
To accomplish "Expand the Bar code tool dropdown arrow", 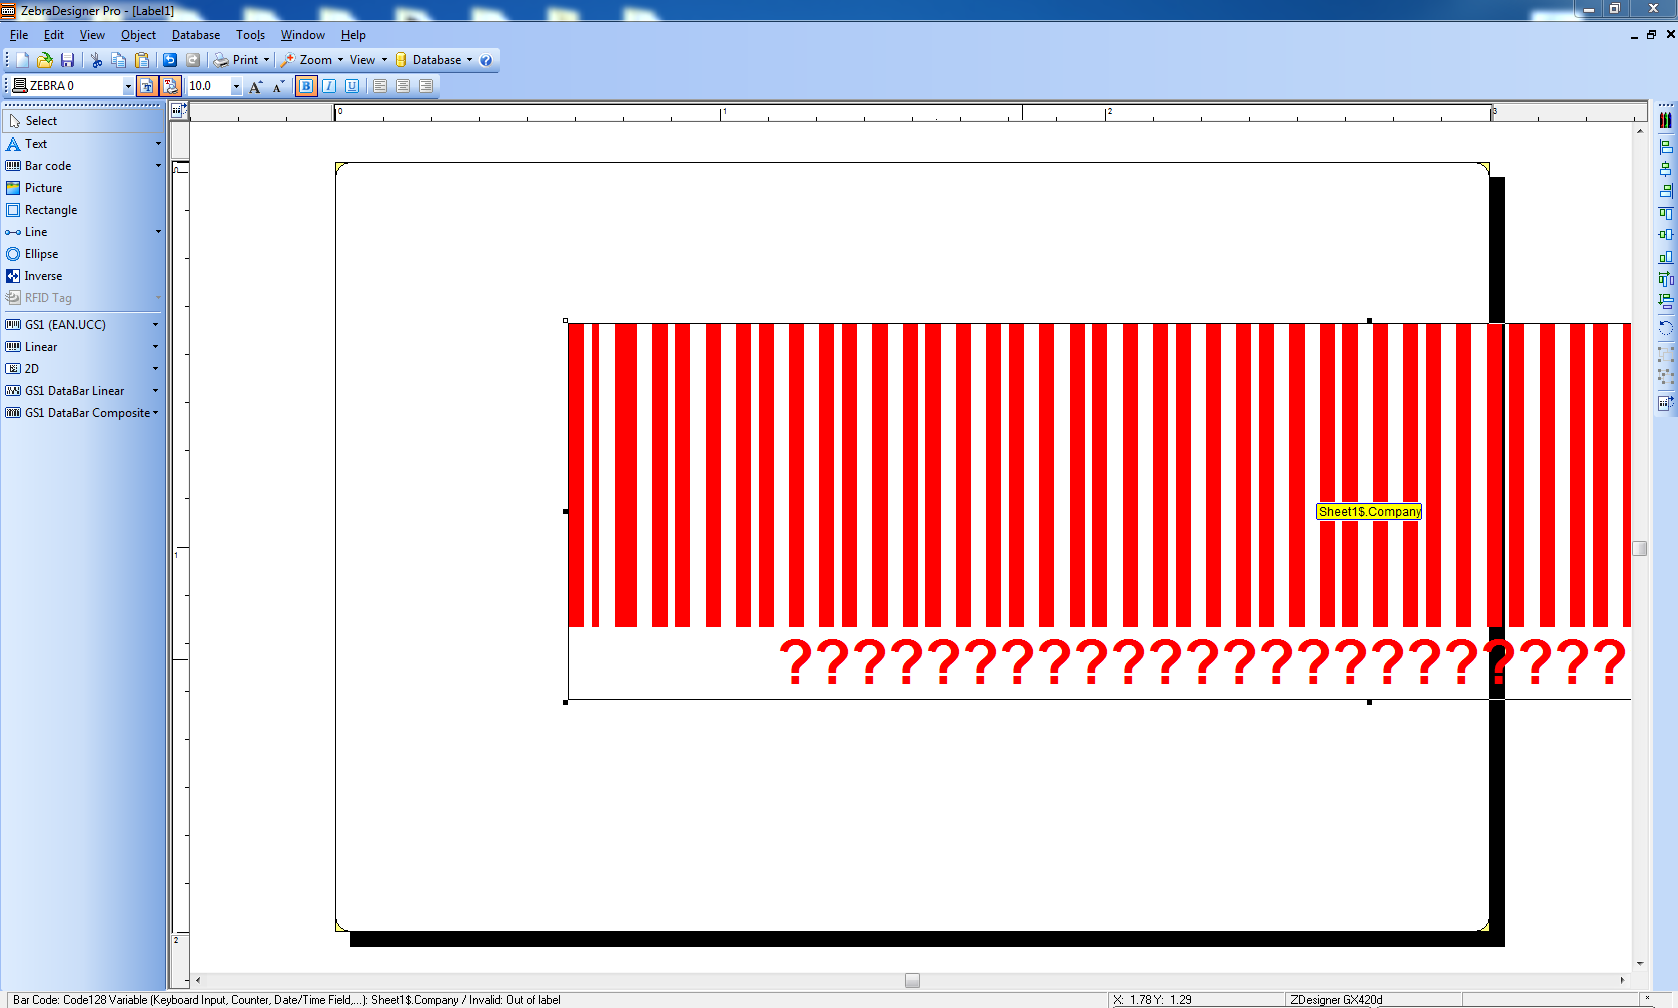I will (158, 166).
